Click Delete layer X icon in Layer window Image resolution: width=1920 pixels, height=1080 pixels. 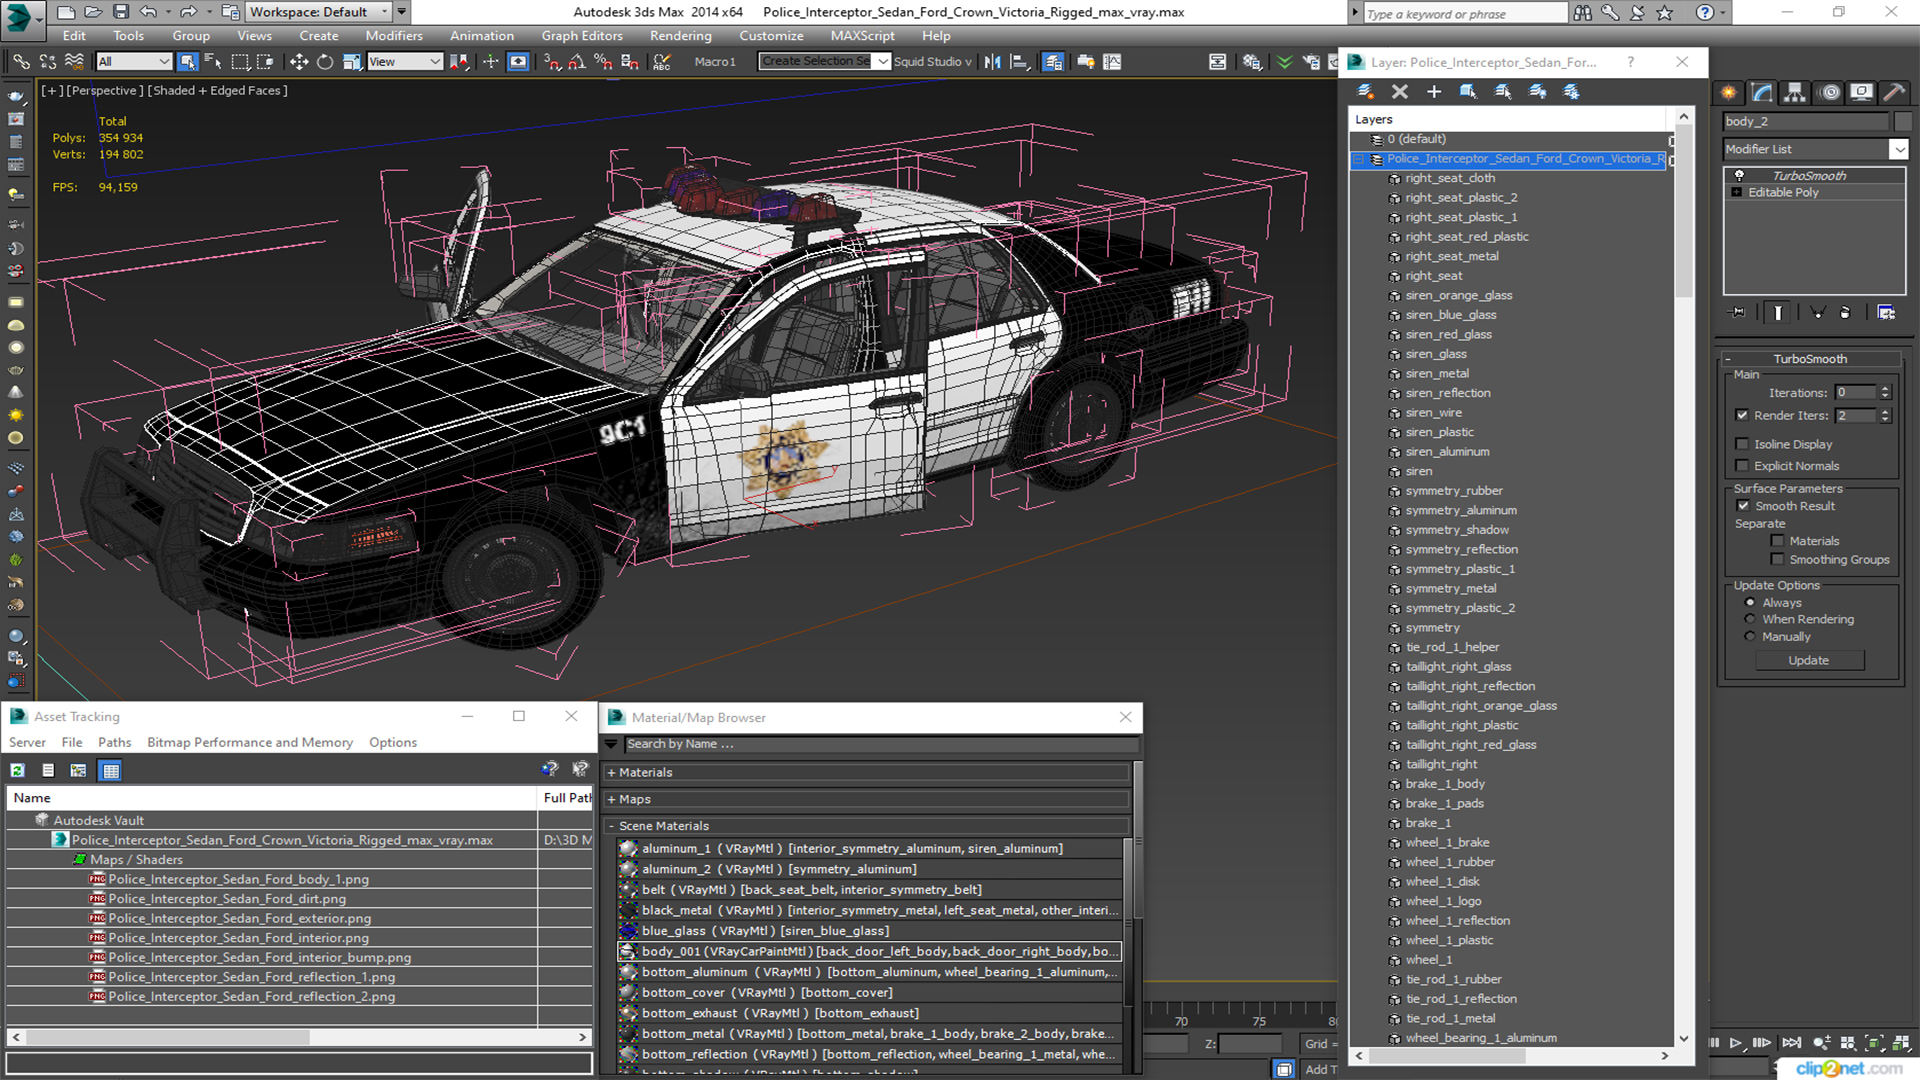point(1400,91)
